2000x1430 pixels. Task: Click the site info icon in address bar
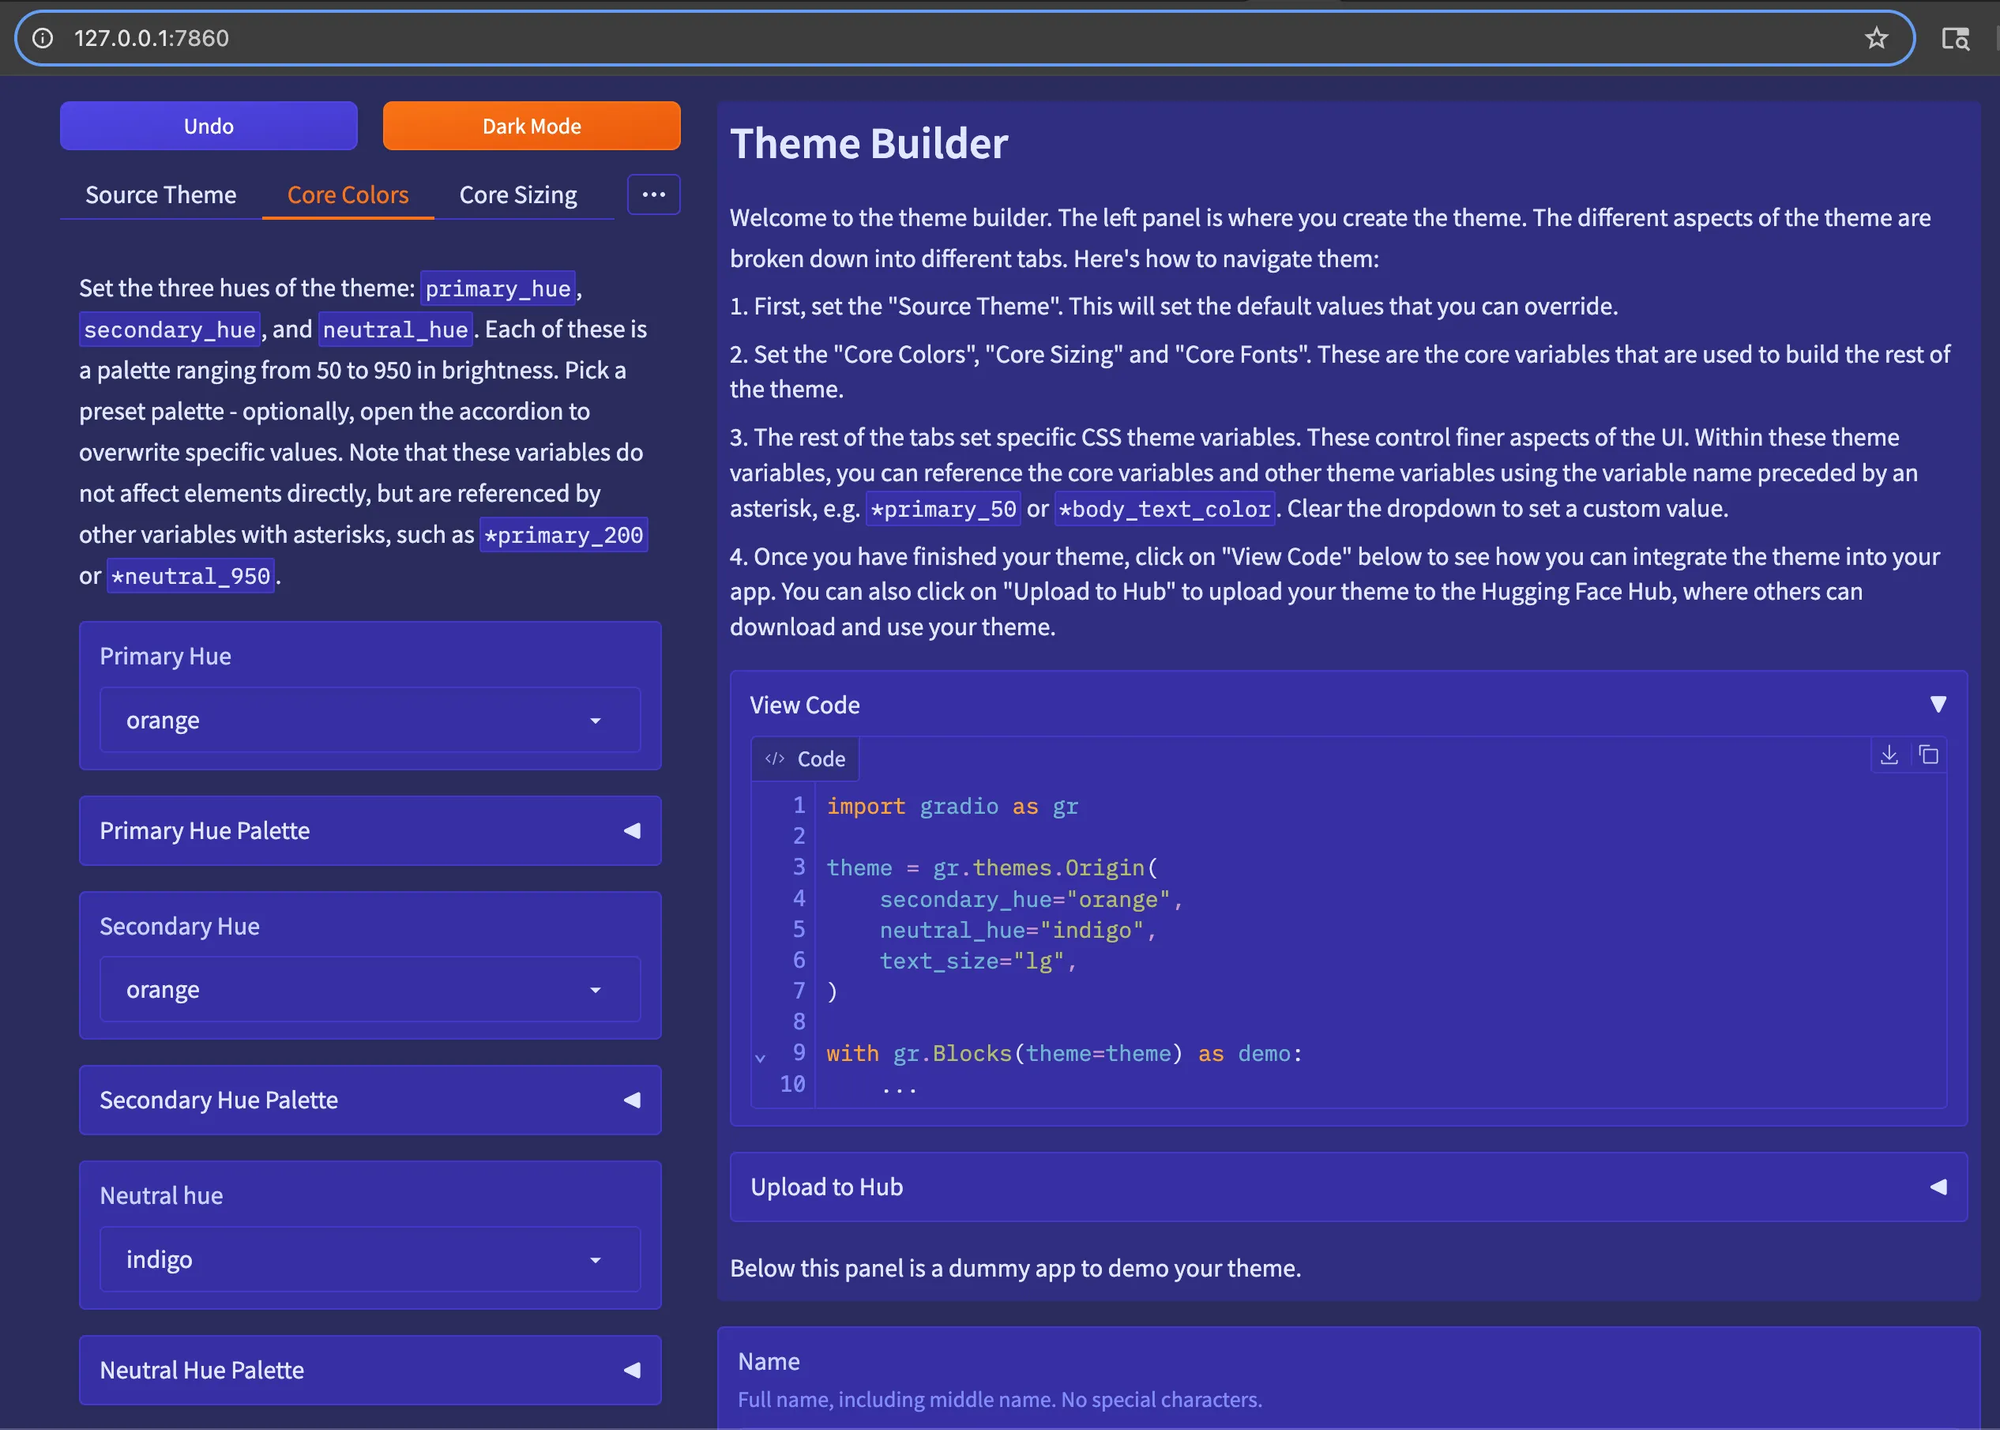pyautogui.click(x=43, y=38)
